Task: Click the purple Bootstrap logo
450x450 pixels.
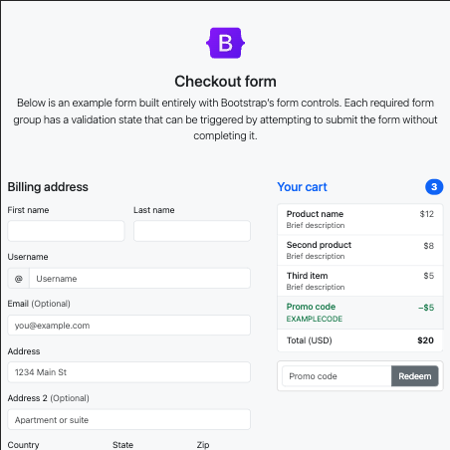Action: 225,43
